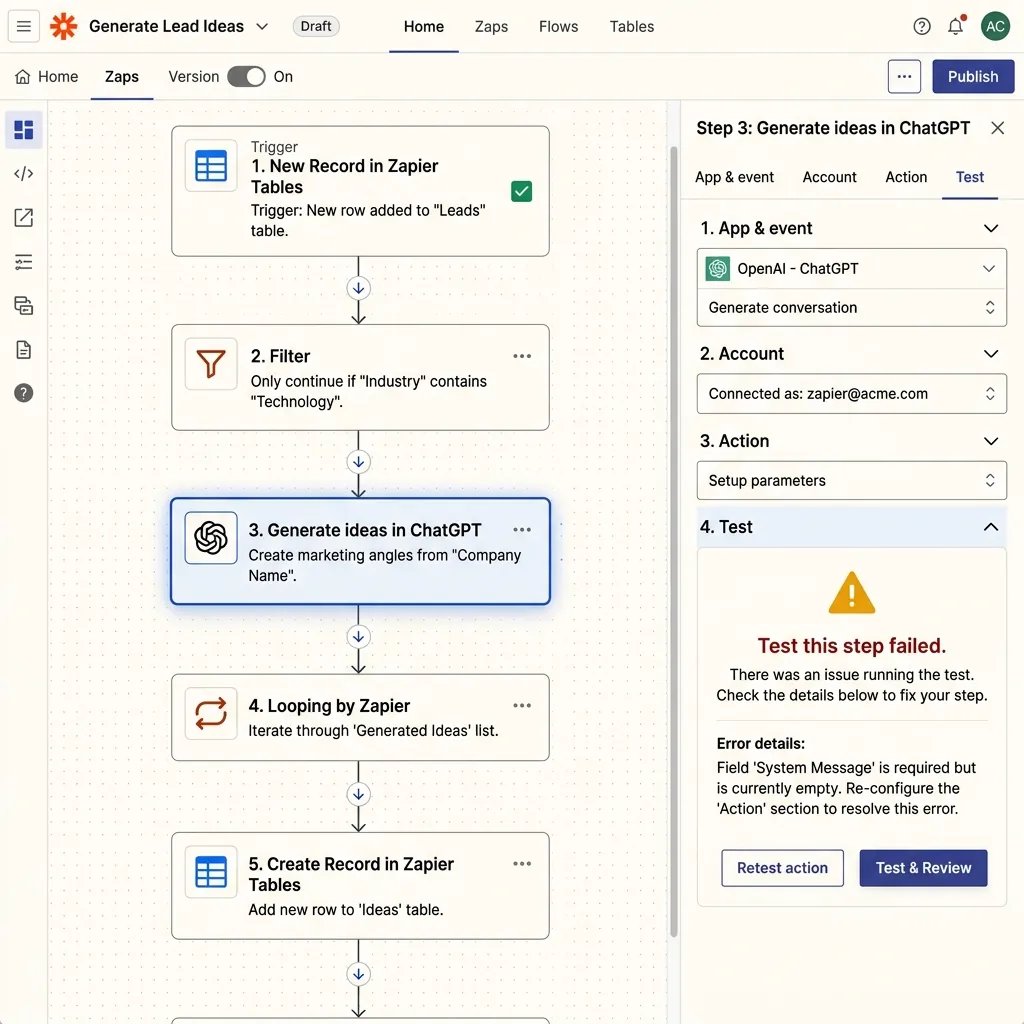Open the ellipsis menu beside Publish
The image size is (1024, 1024).
[904, 76]
